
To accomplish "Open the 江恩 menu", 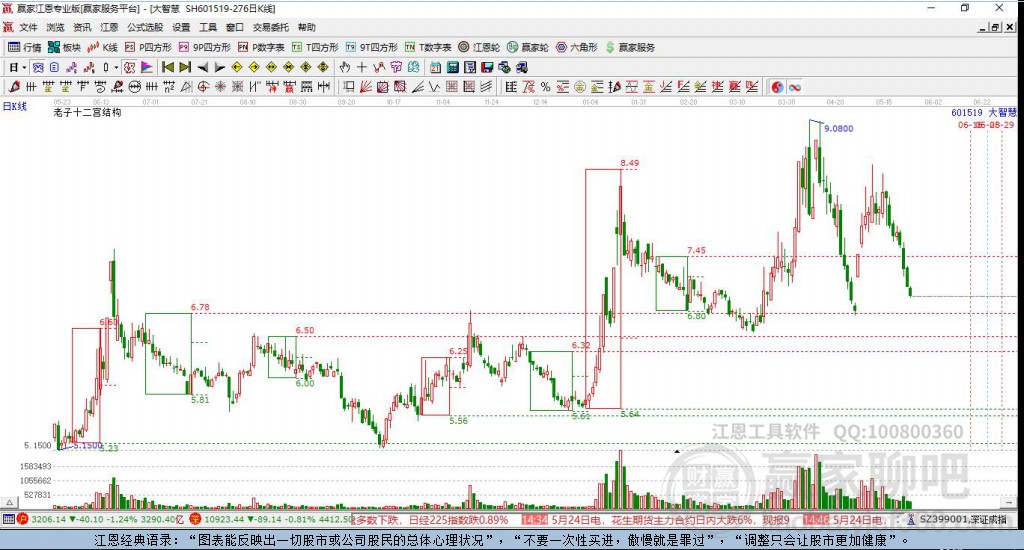I will coord(109,27).
